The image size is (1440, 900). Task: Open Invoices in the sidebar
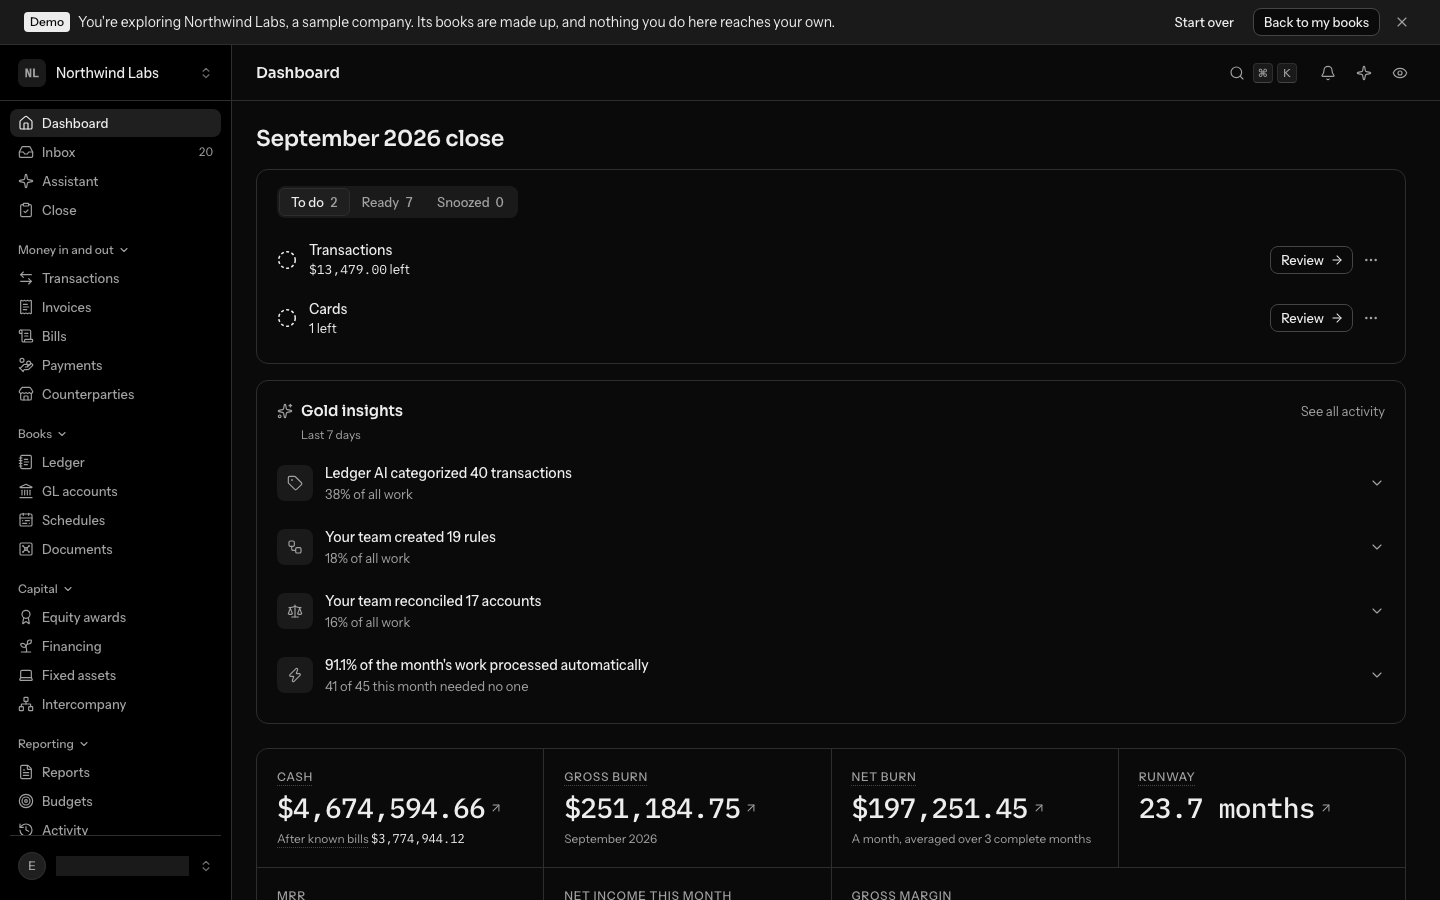click(115, 307)
